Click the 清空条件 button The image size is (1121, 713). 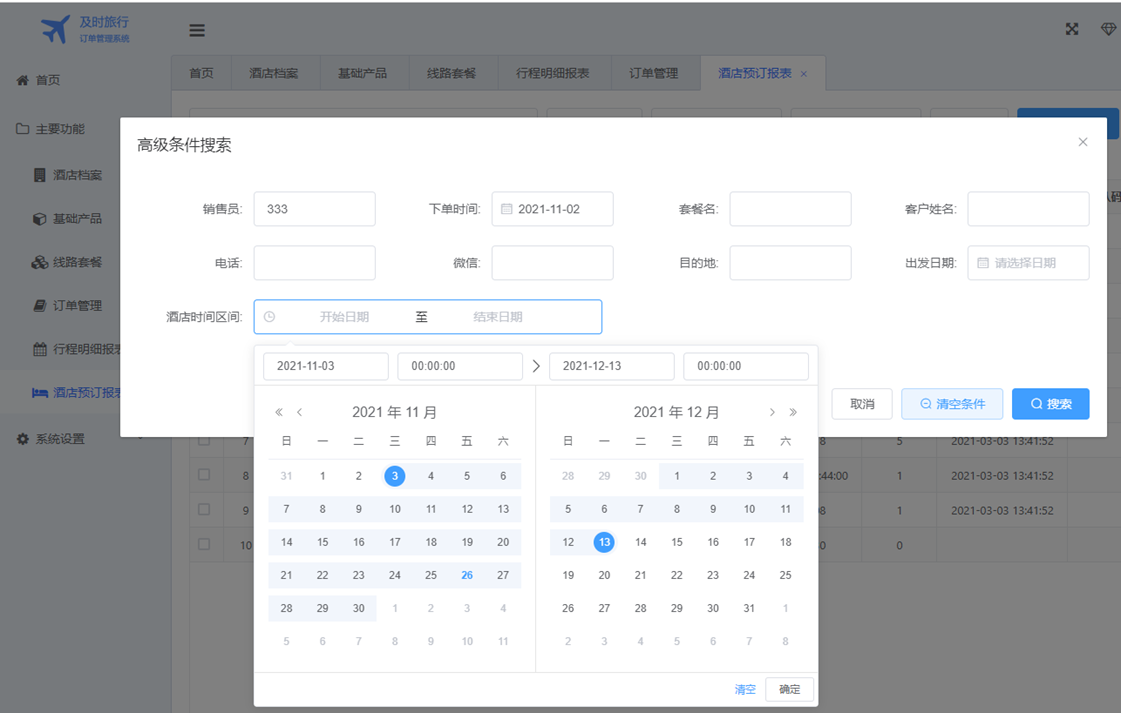952,404
